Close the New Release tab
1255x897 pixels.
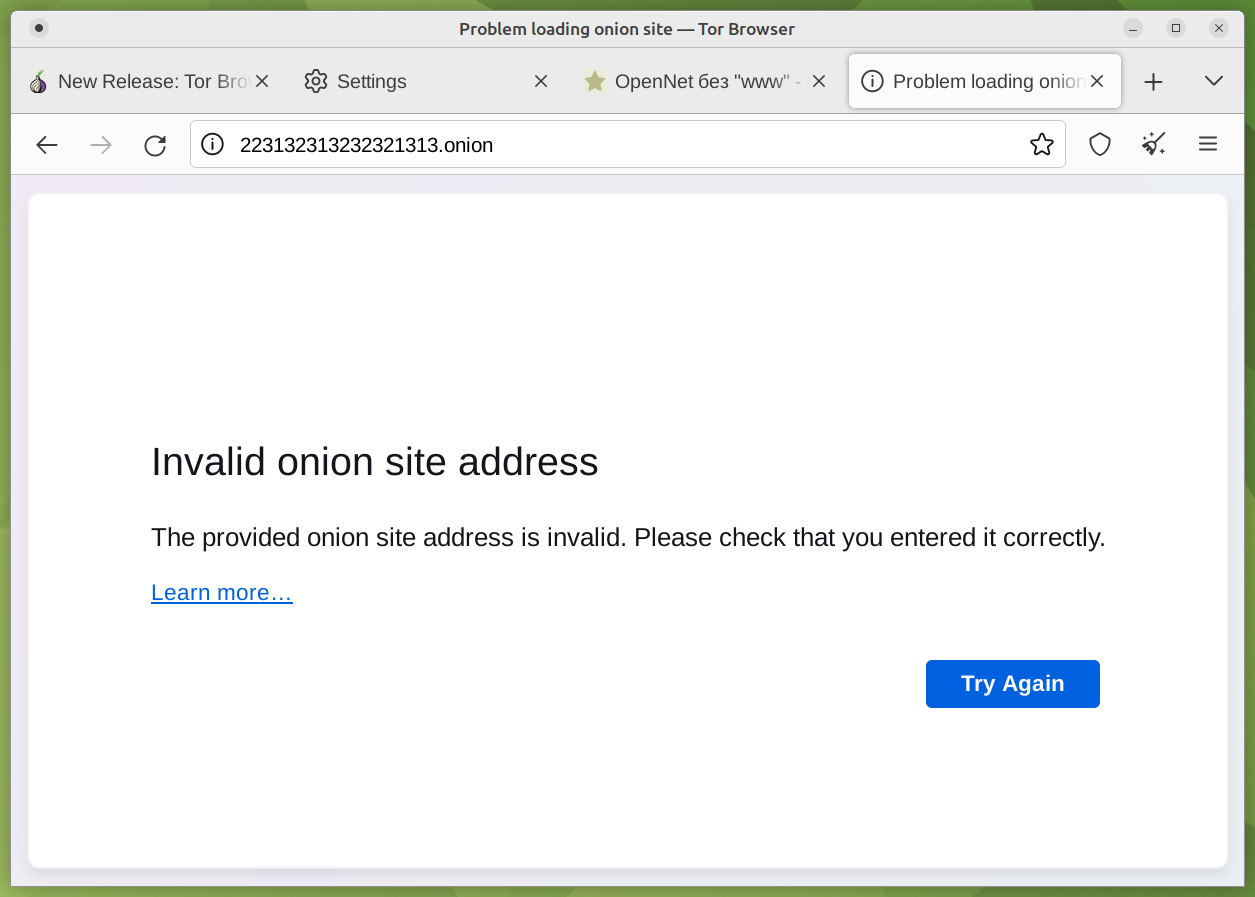[x=262, y=82]
